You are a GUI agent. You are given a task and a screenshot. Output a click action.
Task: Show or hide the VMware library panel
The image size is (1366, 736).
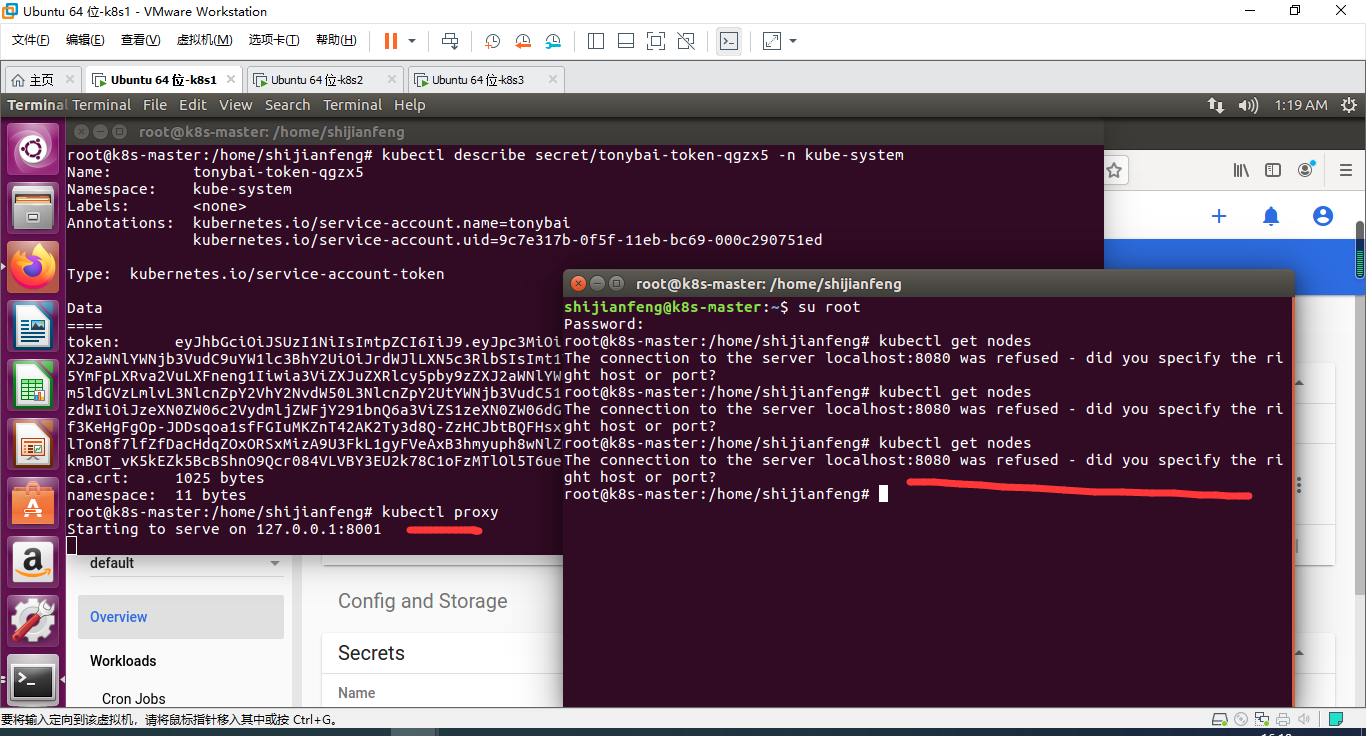(596, 41)
